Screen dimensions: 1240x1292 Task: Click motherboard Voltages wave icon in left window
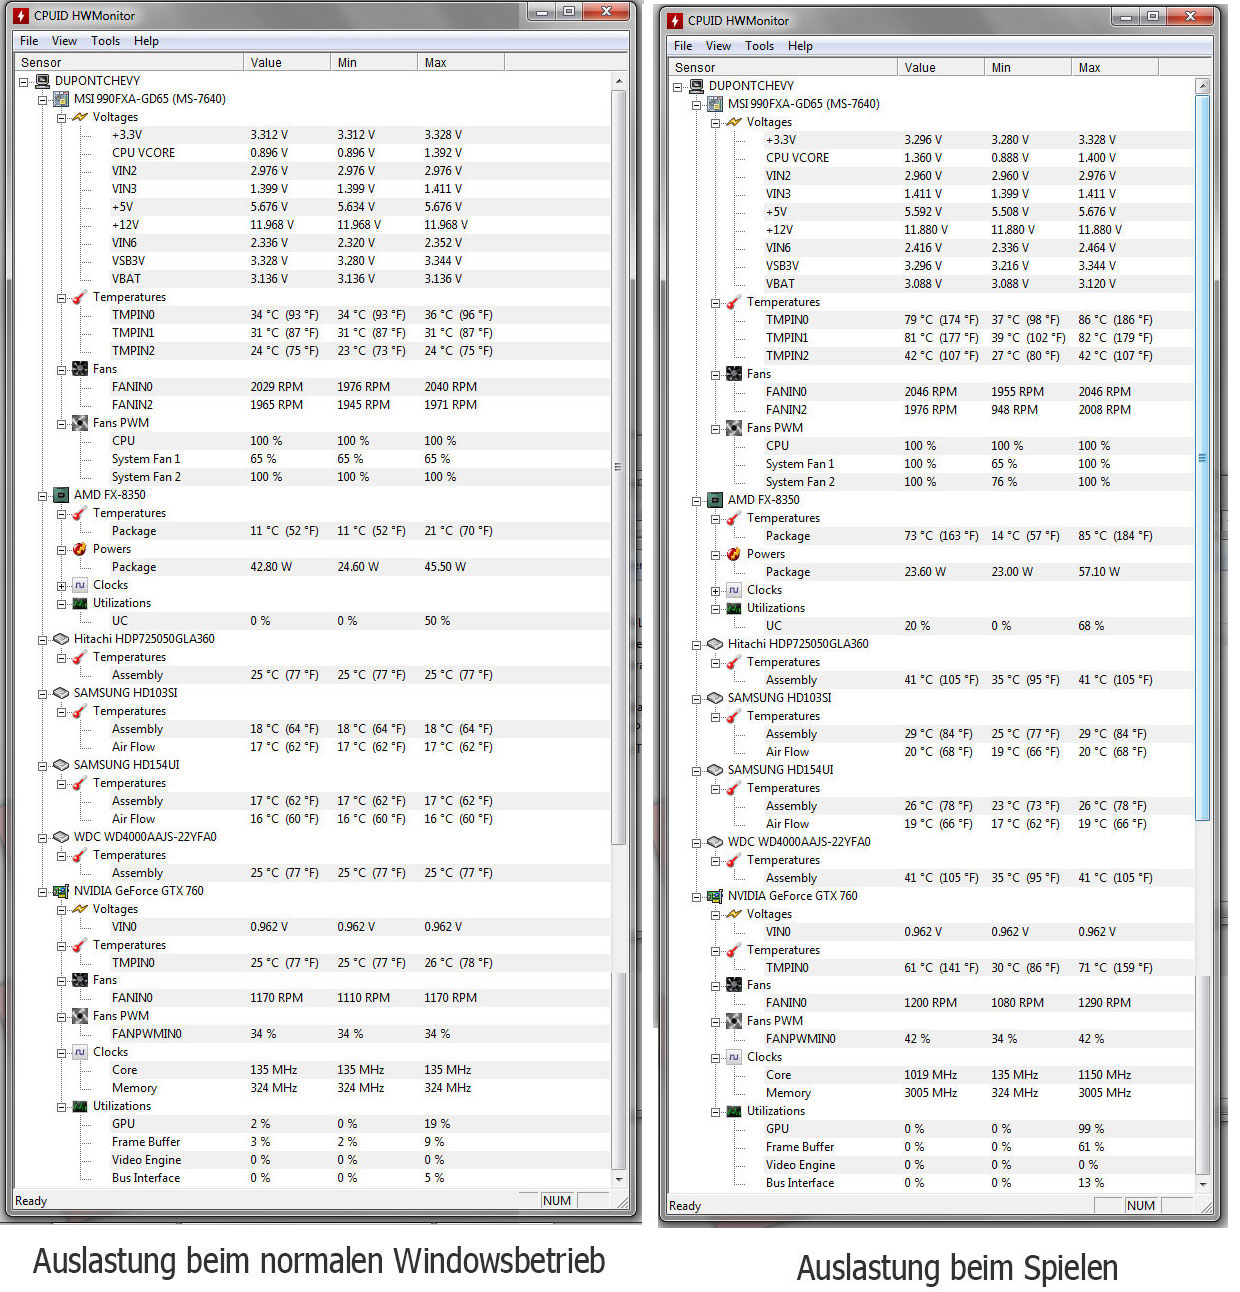[x=80, y=117]
